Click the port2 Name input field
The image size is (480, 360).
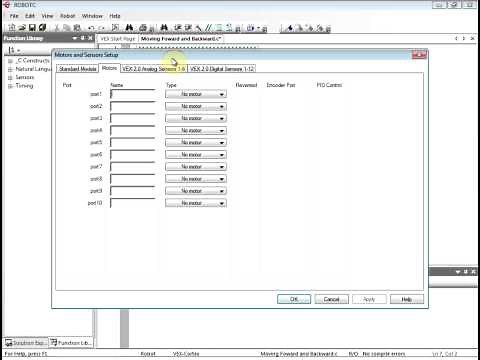tap(133, 106)
